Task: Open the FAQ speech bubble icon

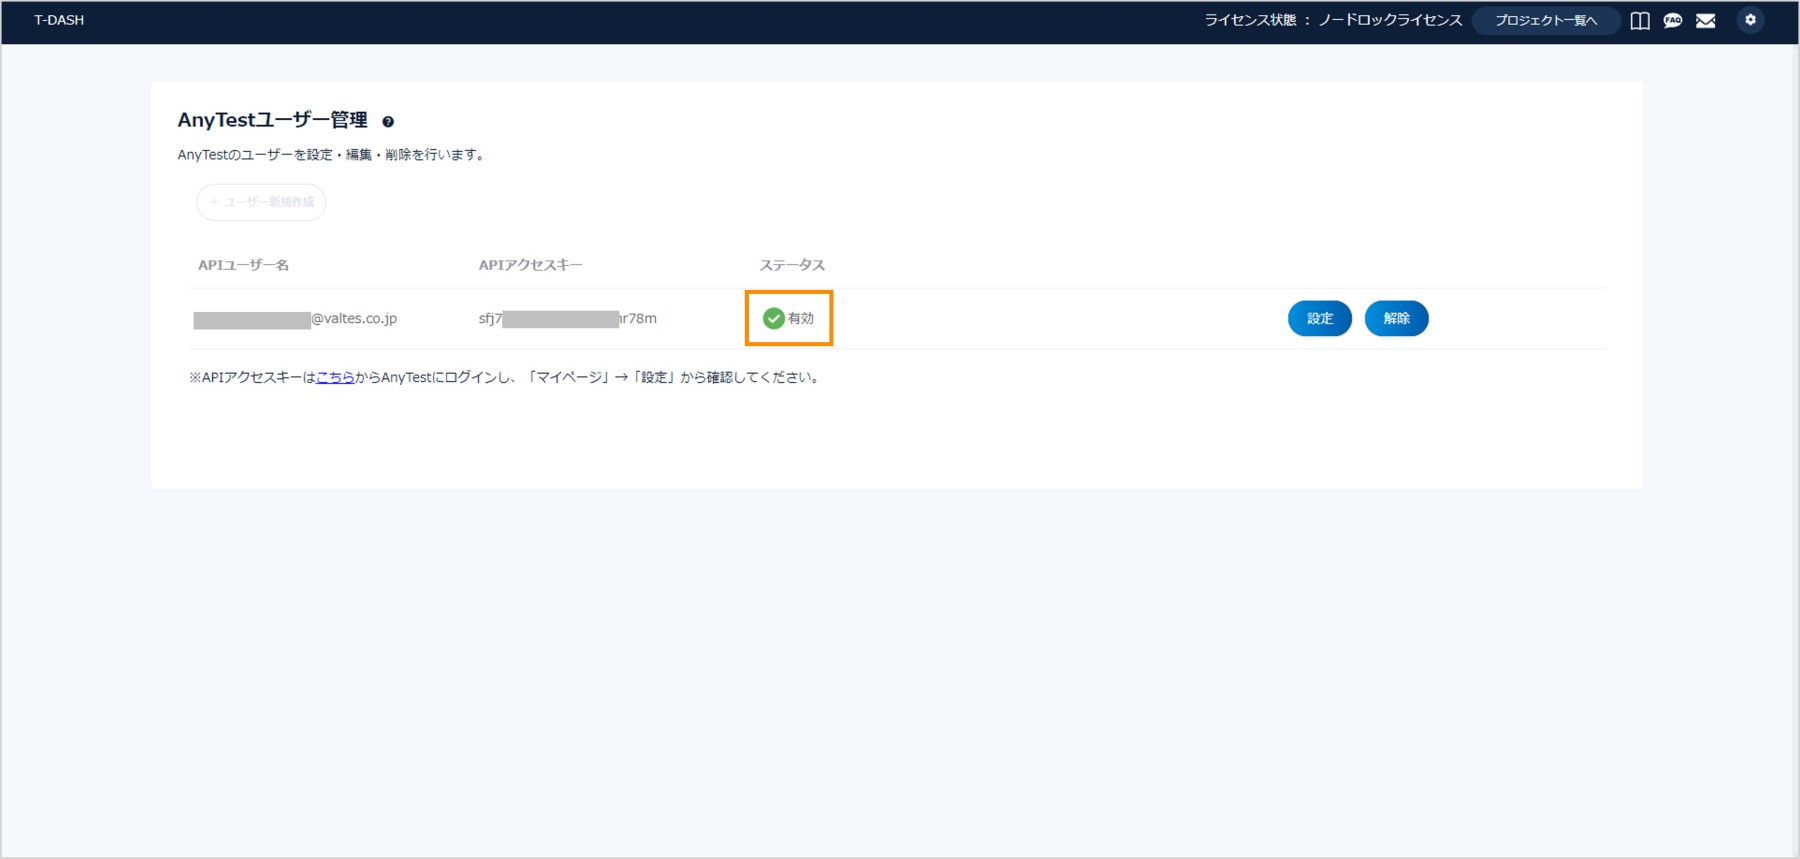Action: [1673, 21]
